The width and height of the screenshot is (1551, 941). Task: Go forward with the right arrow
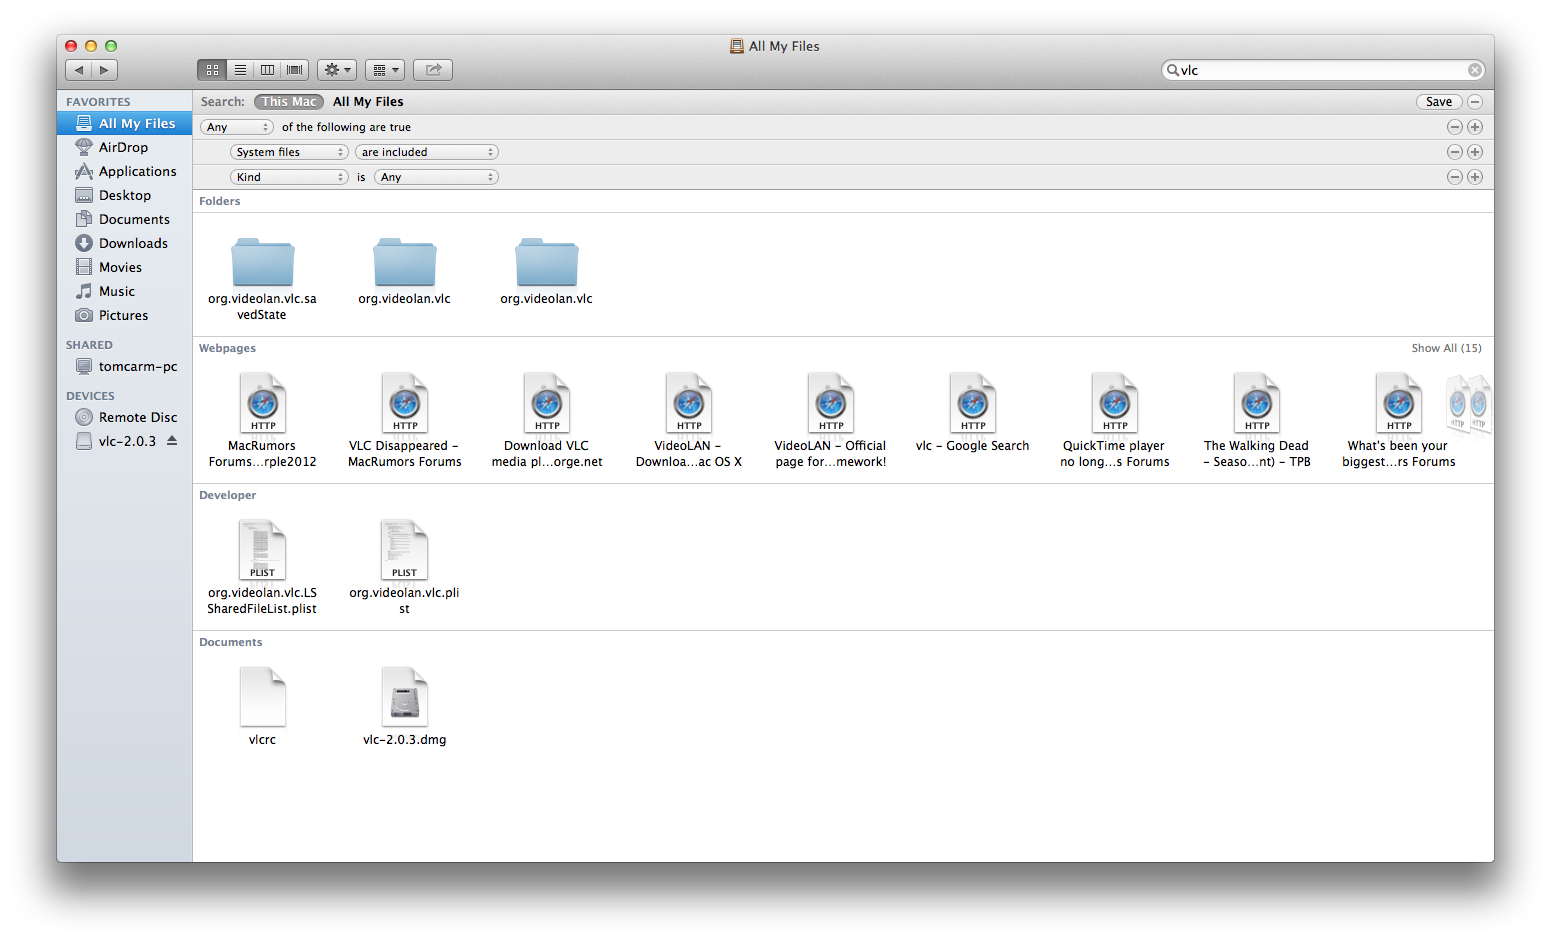(x=105, y=70)
